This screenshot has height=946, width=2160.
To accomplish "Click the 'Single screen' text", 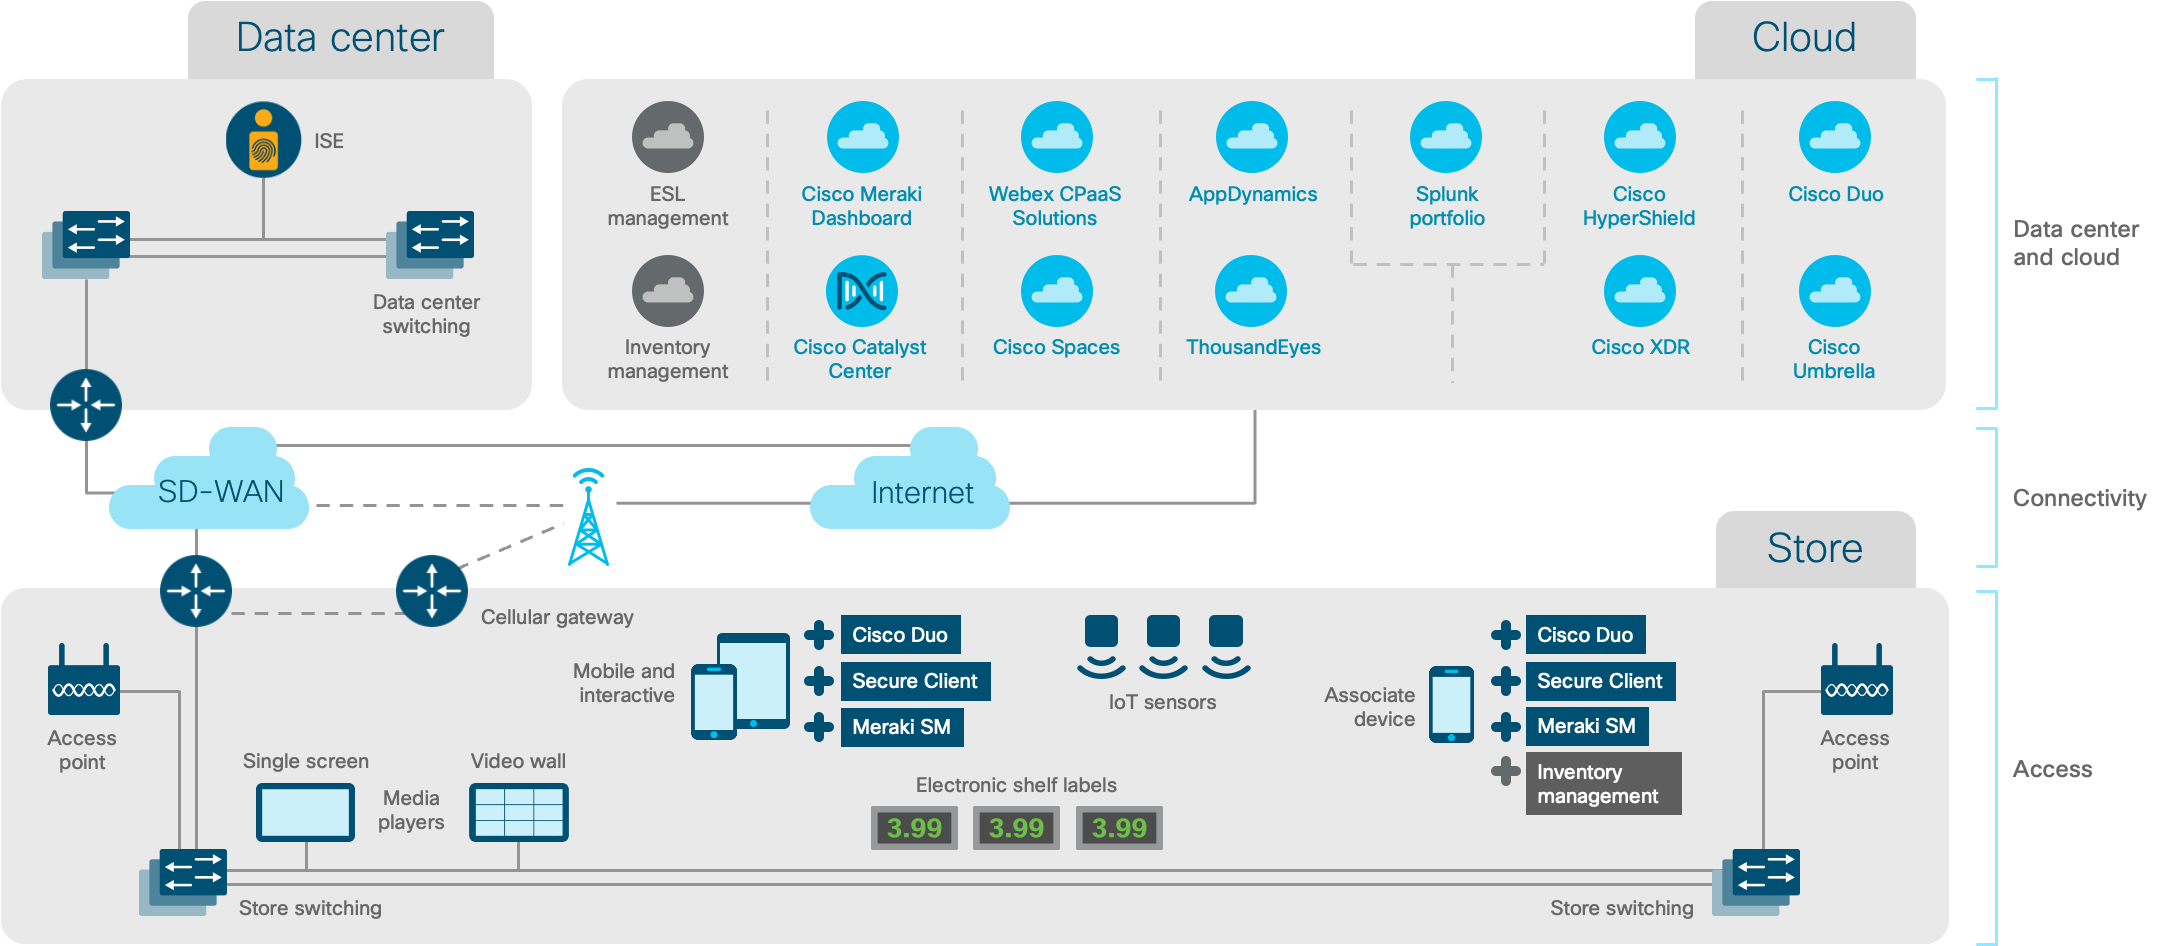I will tap(305, 761).
